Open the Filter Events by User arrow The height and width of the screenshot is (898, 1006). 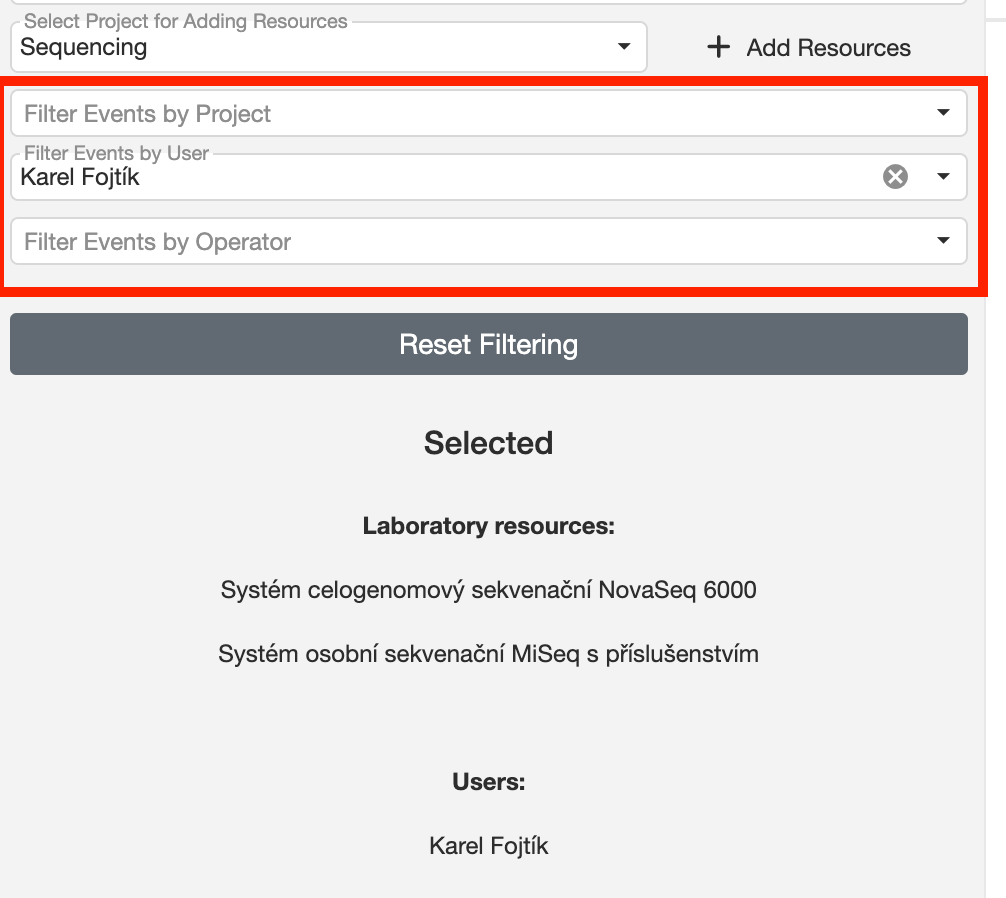(x=943, y=177)
